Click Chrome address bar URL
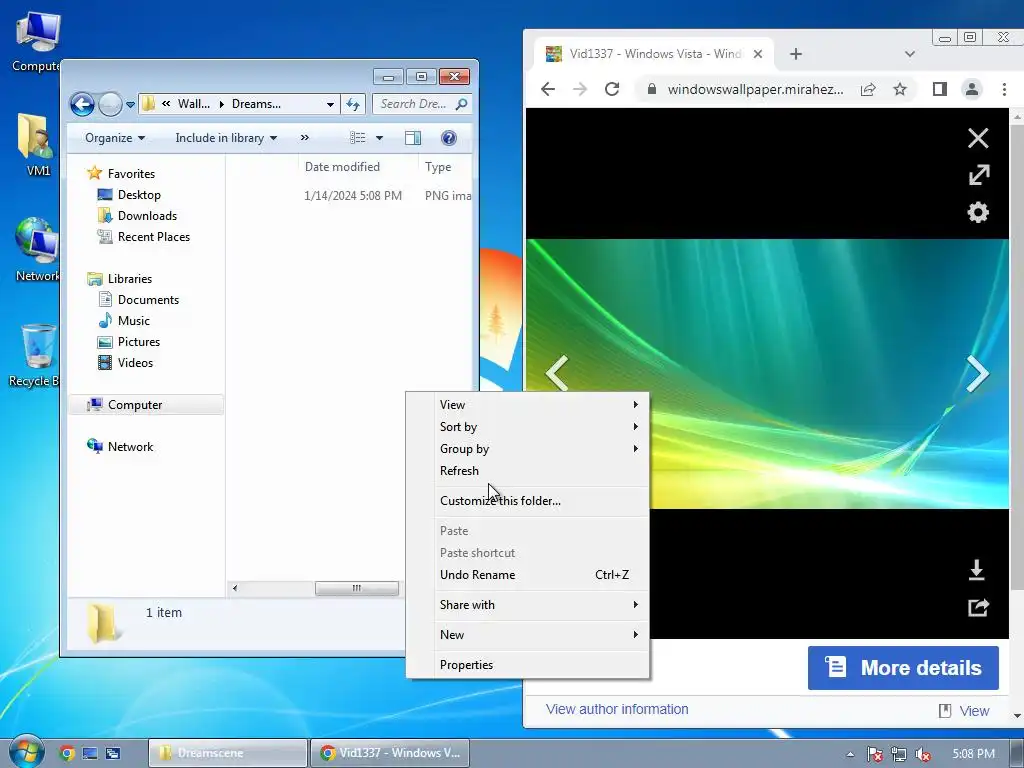Image resolution: width=1024 pixels, height=768 pixels. pyautogui.click(x=755, y=89)
